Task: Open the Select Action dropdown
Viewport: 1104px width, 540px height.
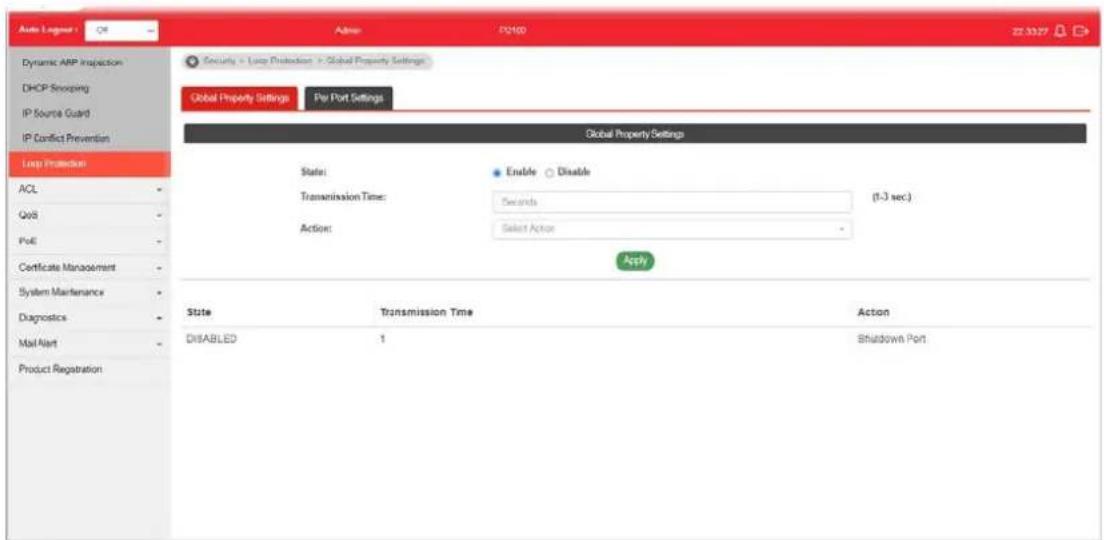Action: (x=671, y=229)
